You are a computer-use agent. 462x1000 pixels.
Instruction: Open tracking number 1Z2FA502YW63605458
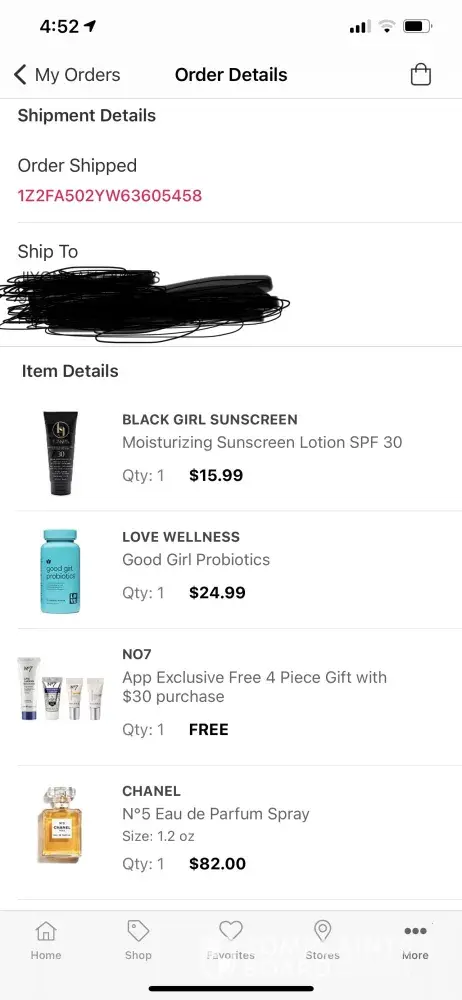click(110, 195)
